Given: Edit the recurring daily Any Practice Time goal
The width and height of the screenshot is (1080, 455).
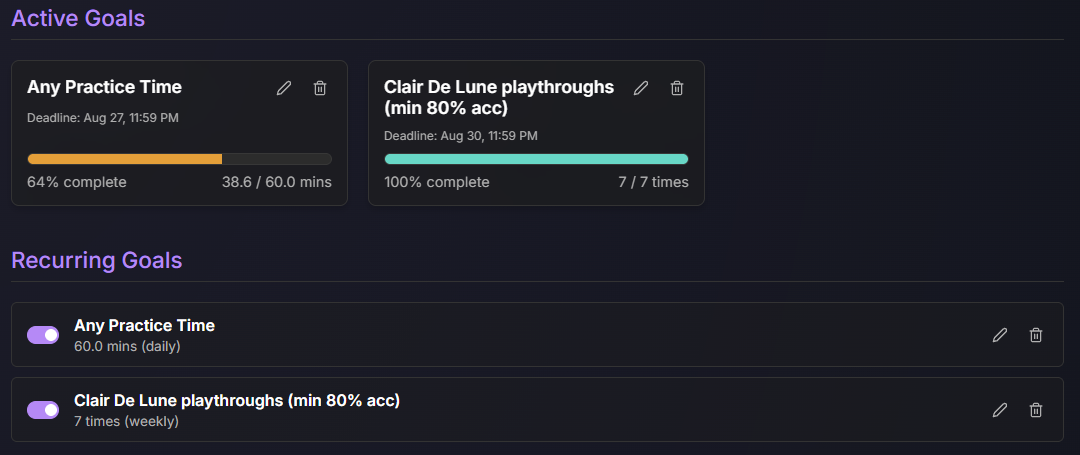Looking at the screenshot, I should pos(999,335).
